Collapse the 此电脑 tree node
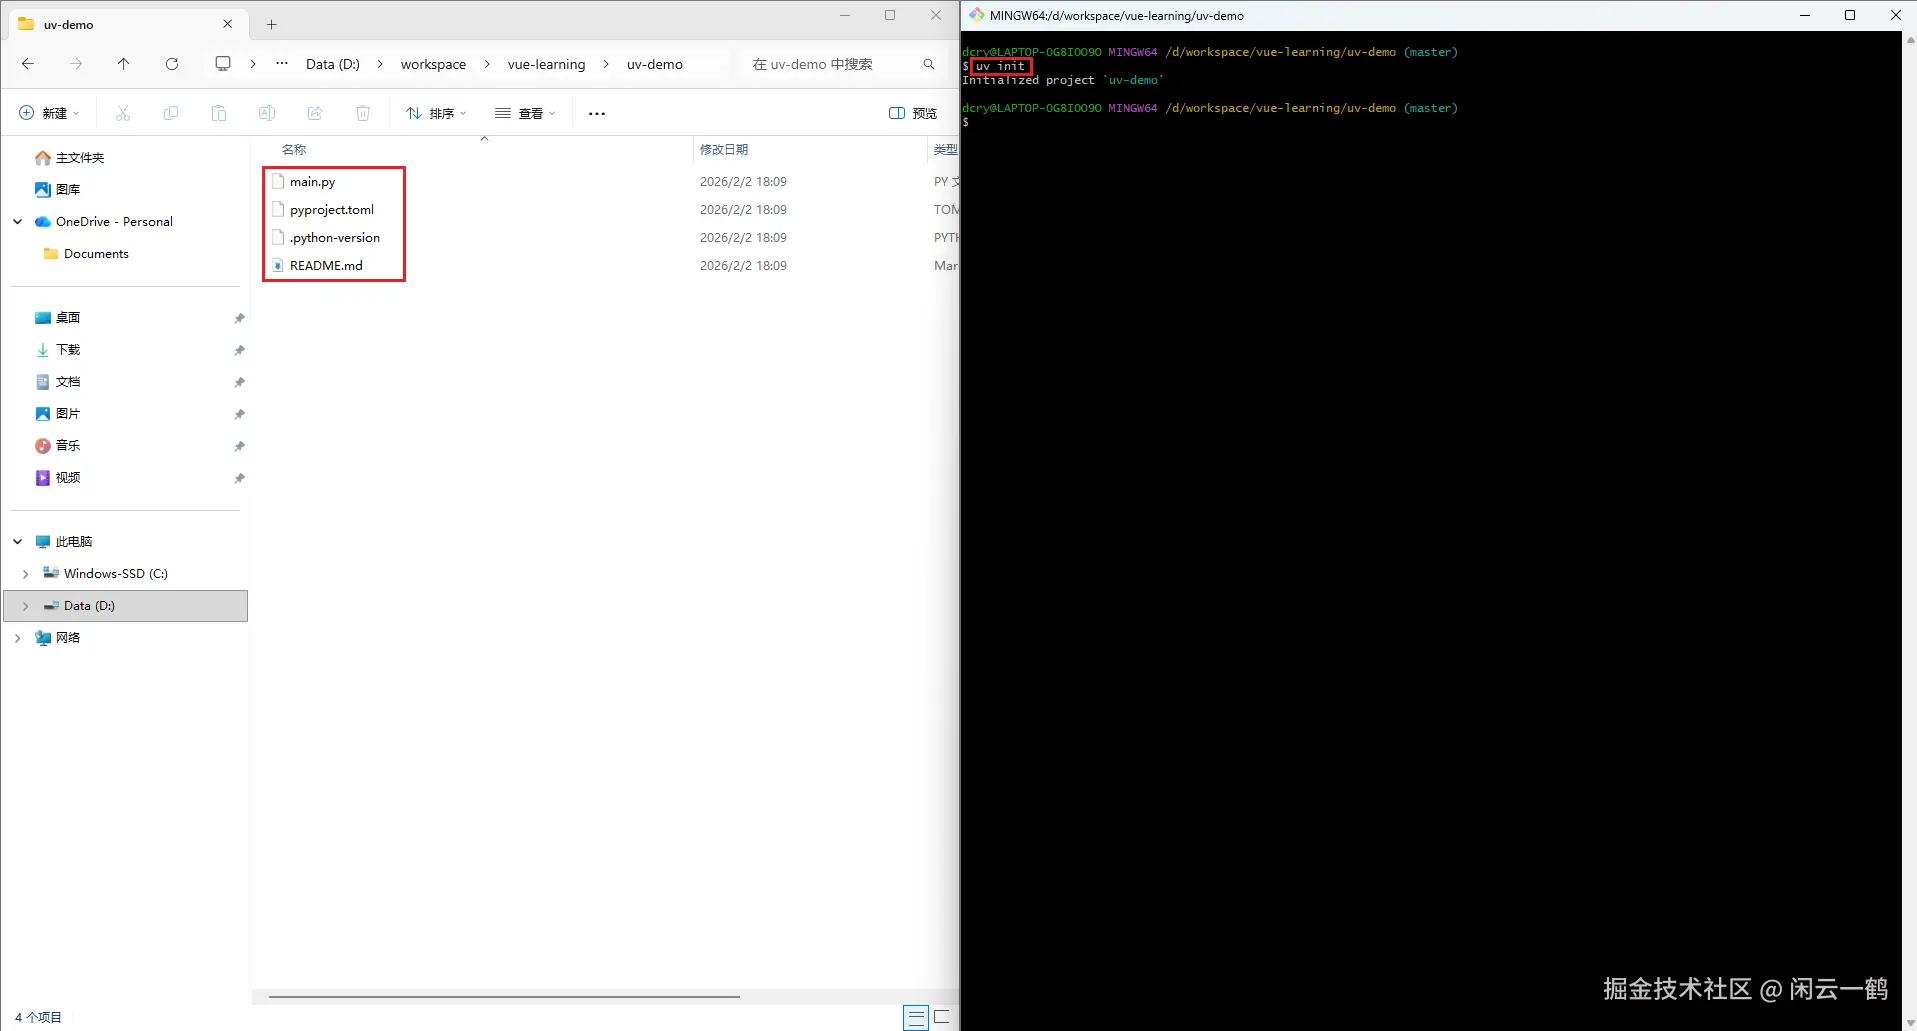1917x1031 pixels. click(x=17, y=542)
